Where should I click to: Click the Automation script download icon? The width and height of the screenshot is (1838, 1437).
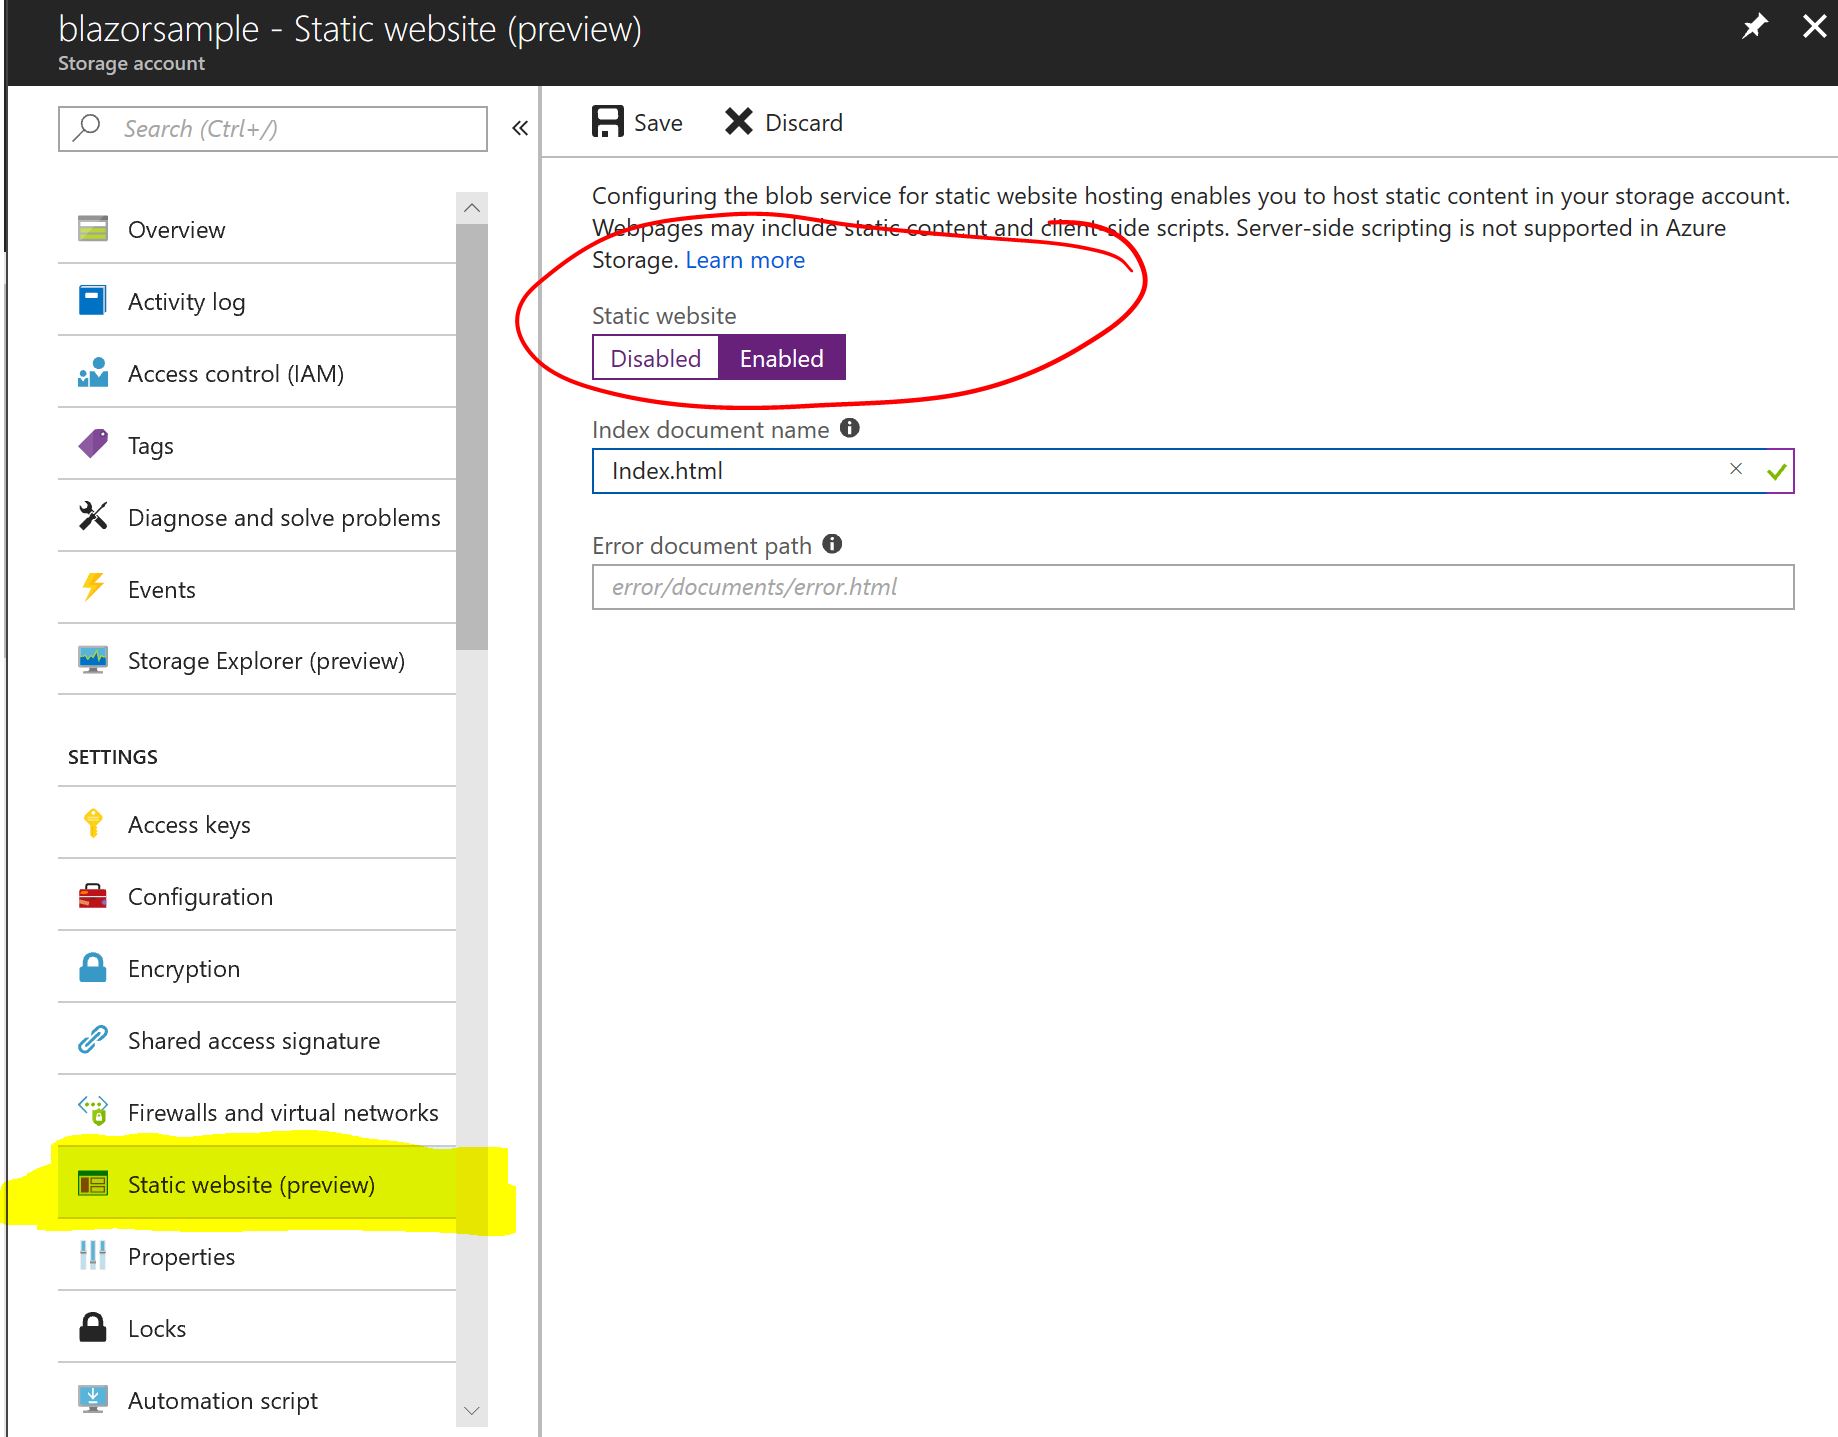click(93, 1399)
